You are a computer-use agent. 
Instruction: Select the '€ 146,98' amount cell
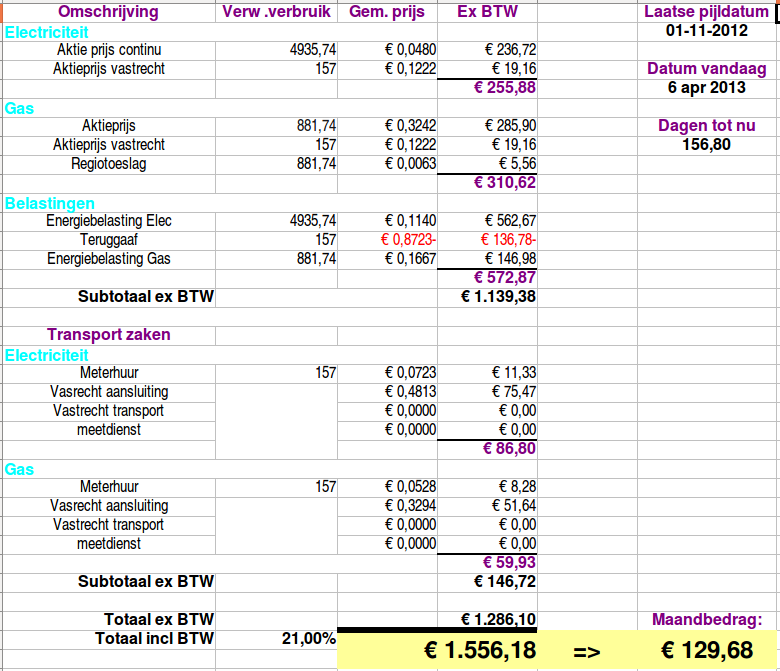pos(487,259)
